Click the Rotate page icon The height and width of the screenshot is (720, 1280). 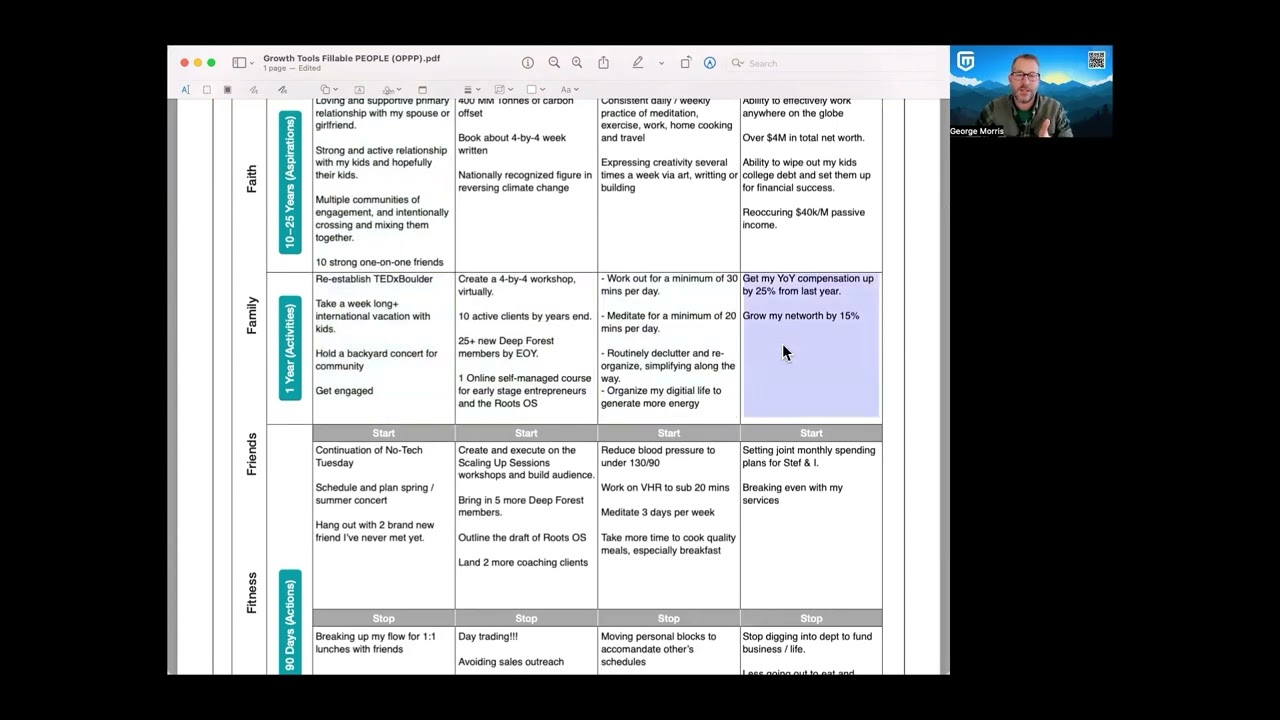pos(686,62)
